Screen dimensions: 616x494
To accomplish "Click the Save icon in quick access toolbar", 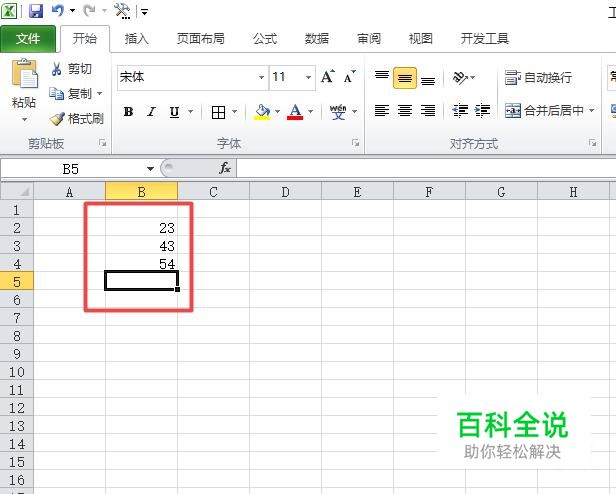I will 35,11.
